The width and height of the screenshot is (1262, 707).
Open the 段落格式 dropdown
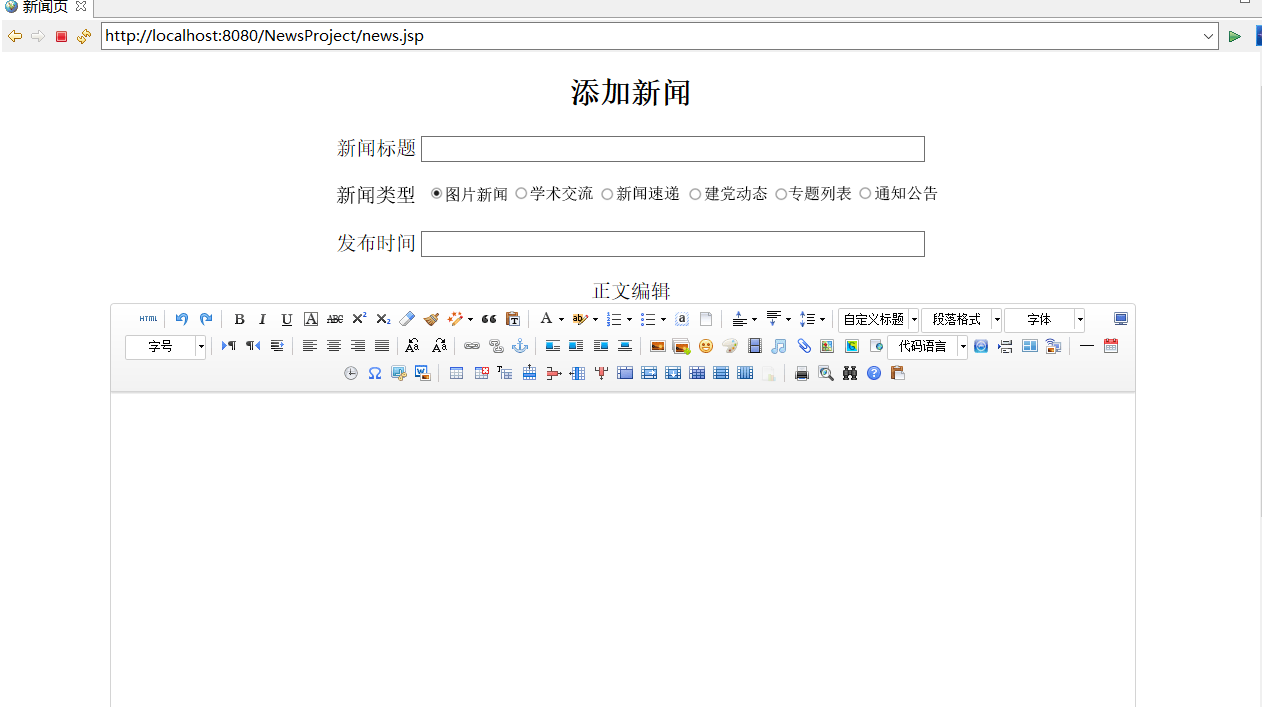tap(961, 320)
